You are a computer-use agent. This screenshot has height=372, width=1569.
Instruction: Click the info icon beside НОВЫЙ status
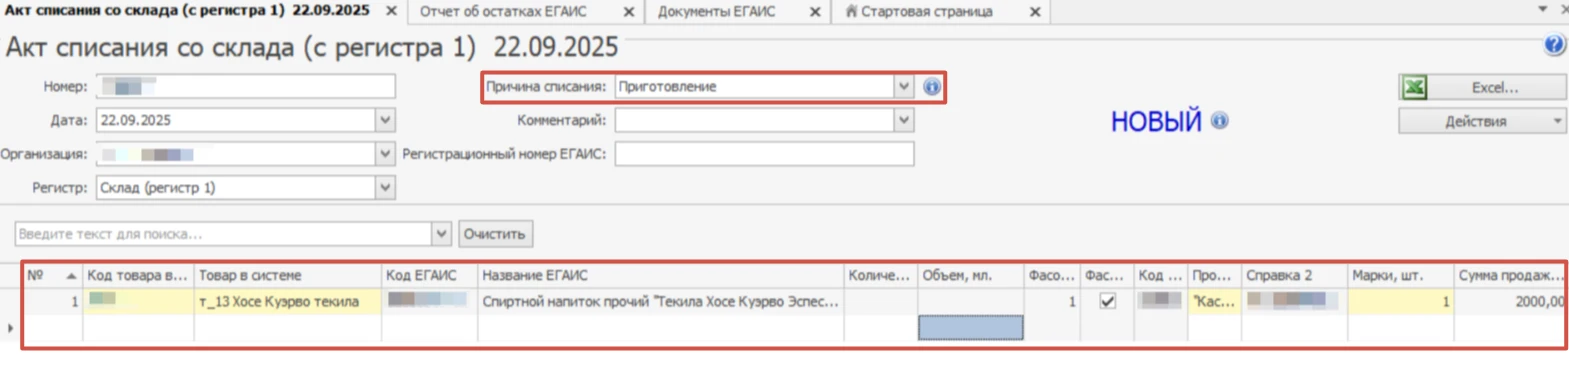click(x=1220, y=121)
